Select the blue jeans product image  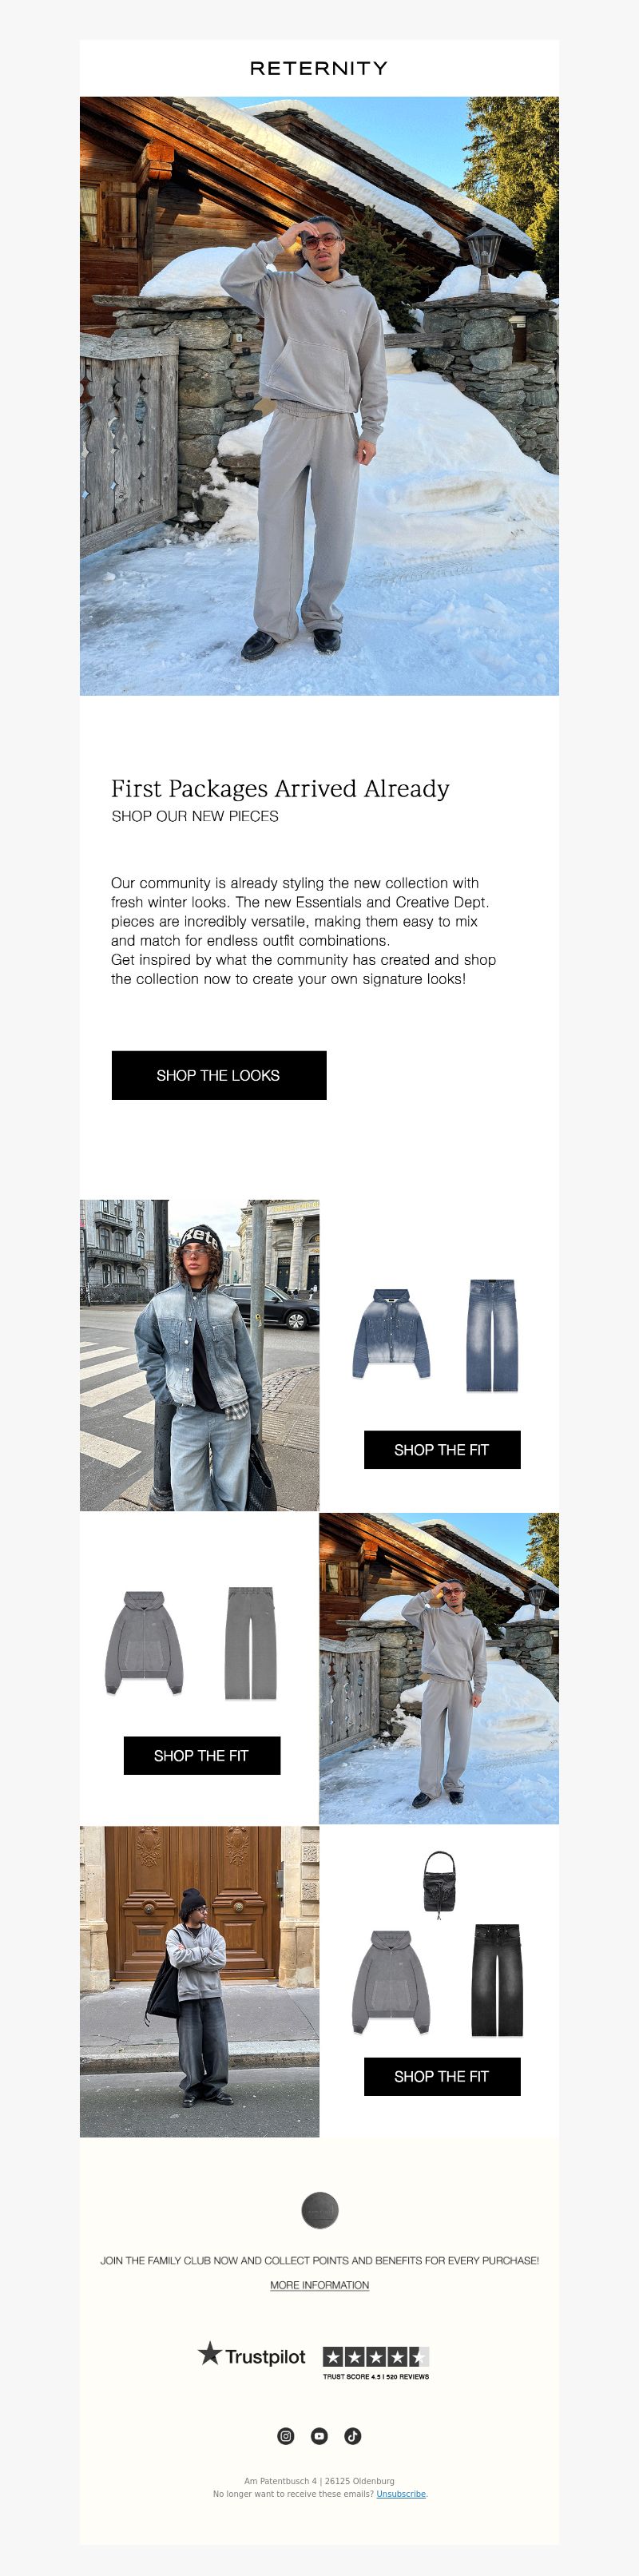(x=492, y=1335)
